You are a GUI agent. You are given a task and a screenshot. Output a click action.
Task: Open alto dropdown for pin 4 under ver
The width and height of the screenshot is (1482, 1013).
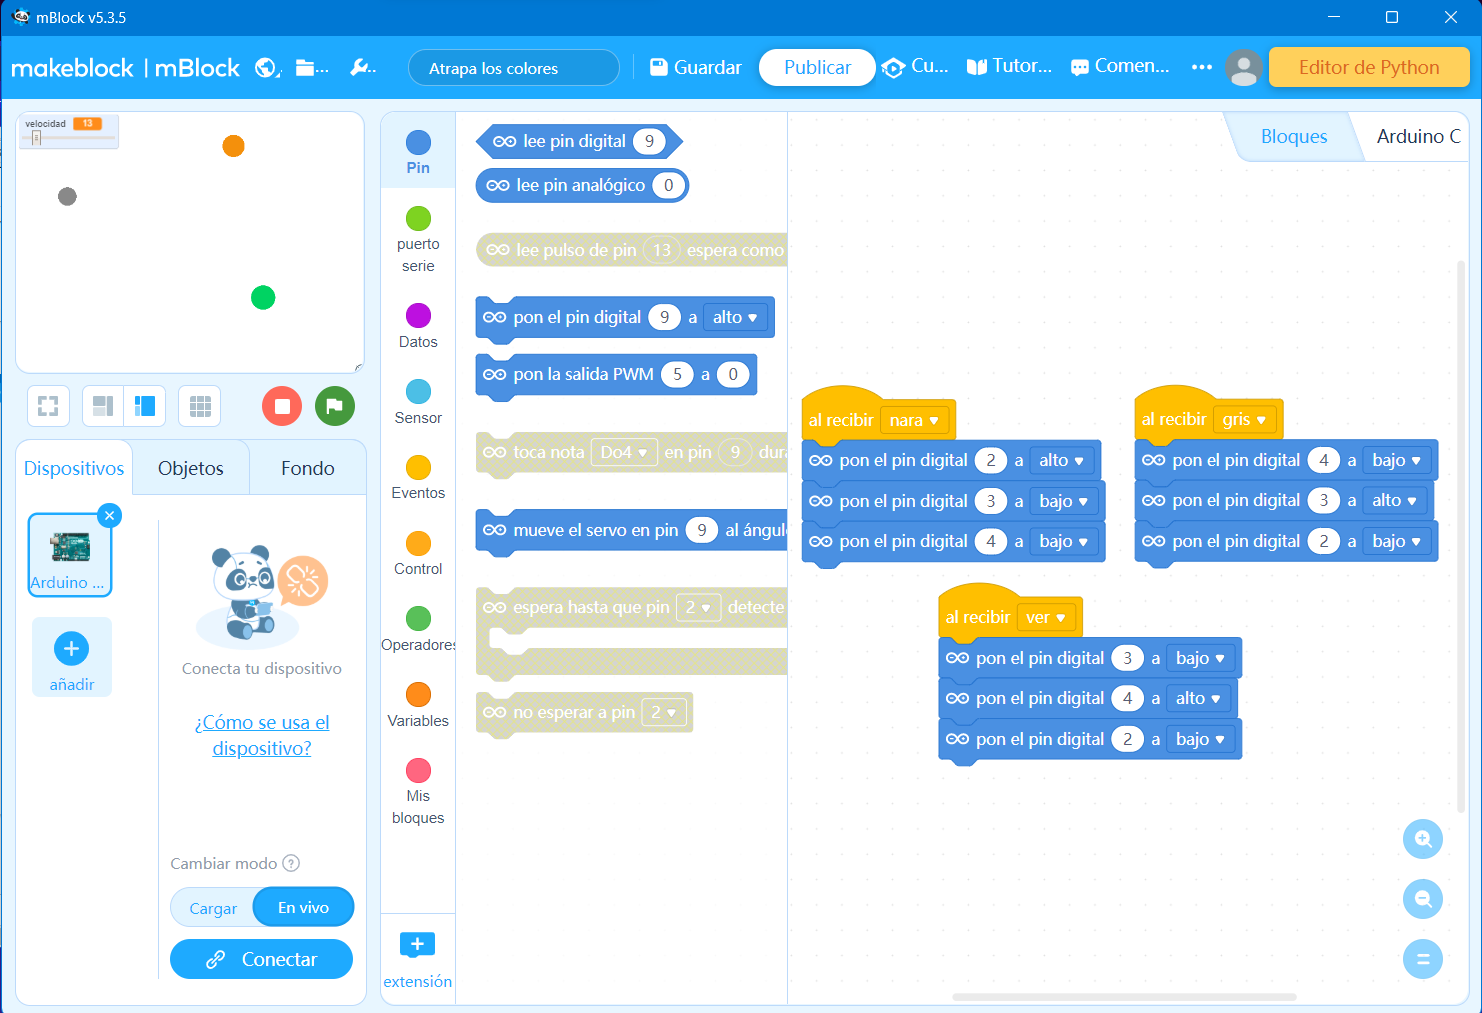tap(1199, 698)
